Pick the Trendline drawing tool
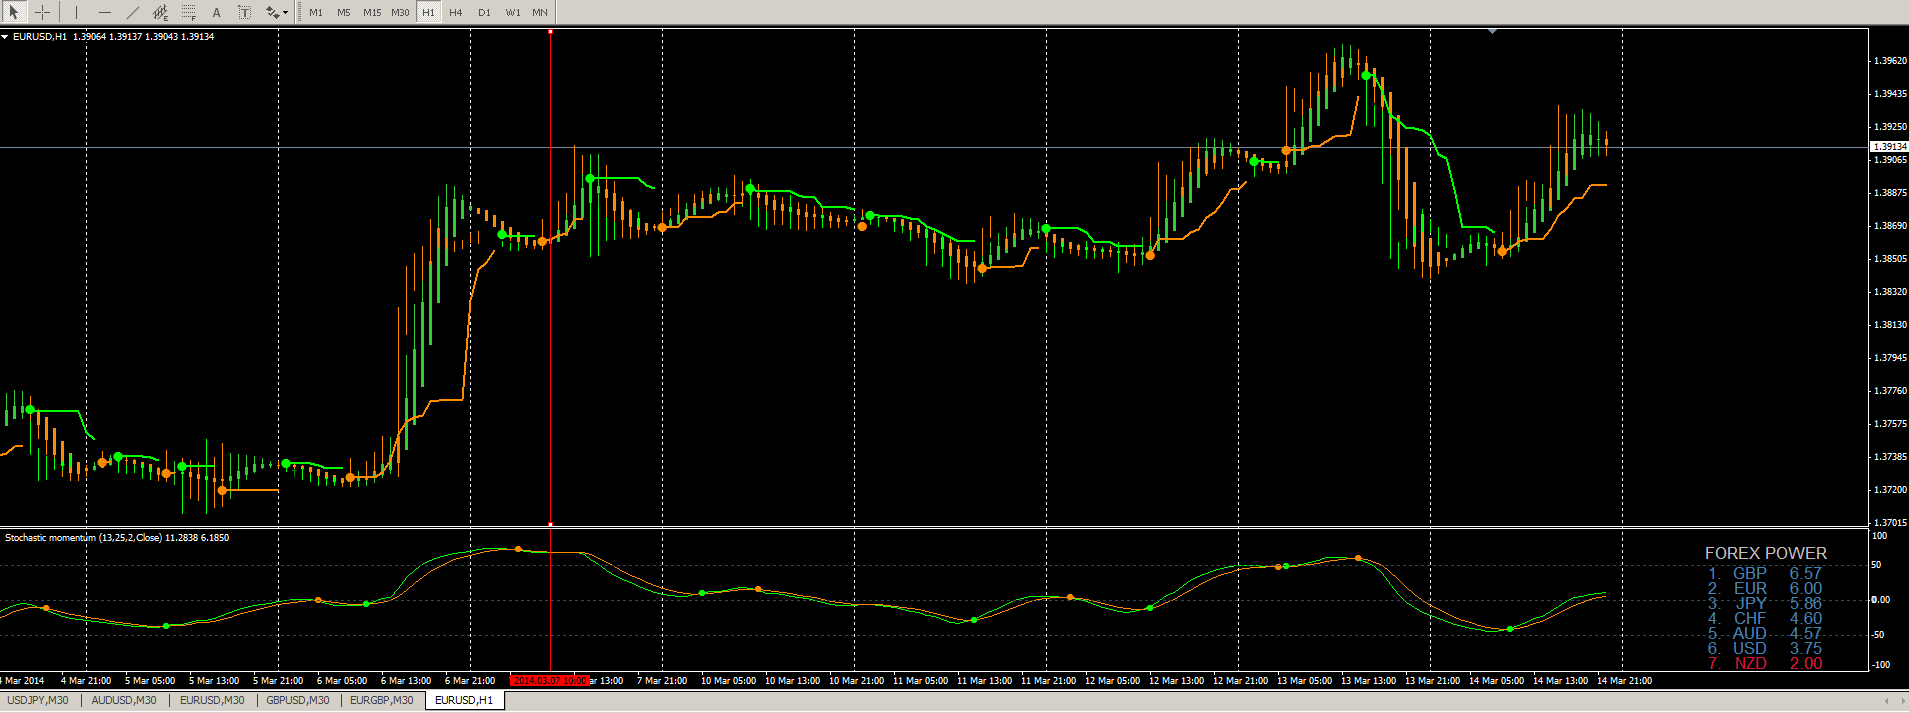Screen dimensions: 1909x713 click(132, 12)
